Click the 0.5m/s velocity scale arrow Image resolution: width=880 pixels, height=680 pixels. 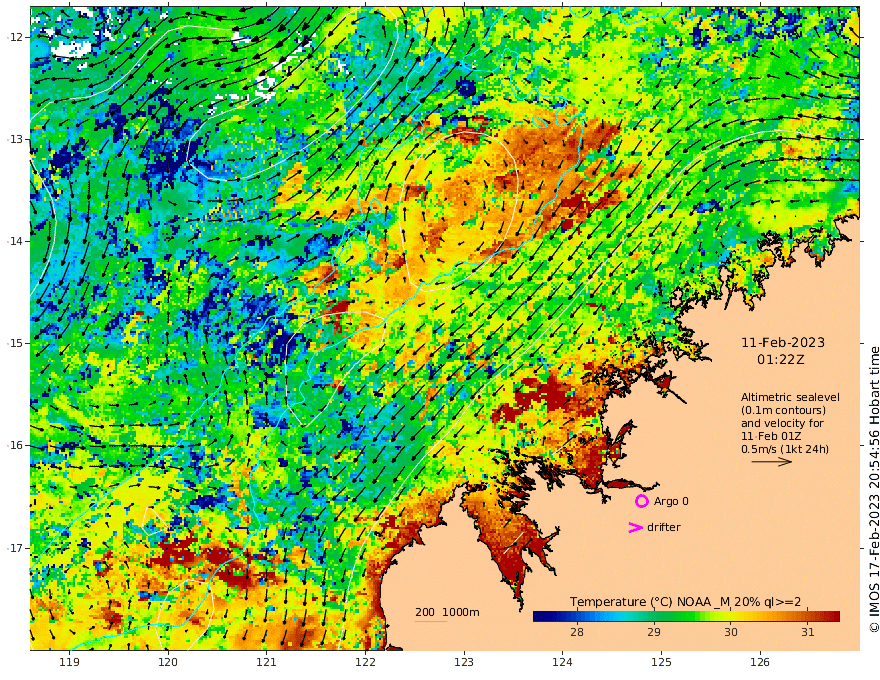772,462
